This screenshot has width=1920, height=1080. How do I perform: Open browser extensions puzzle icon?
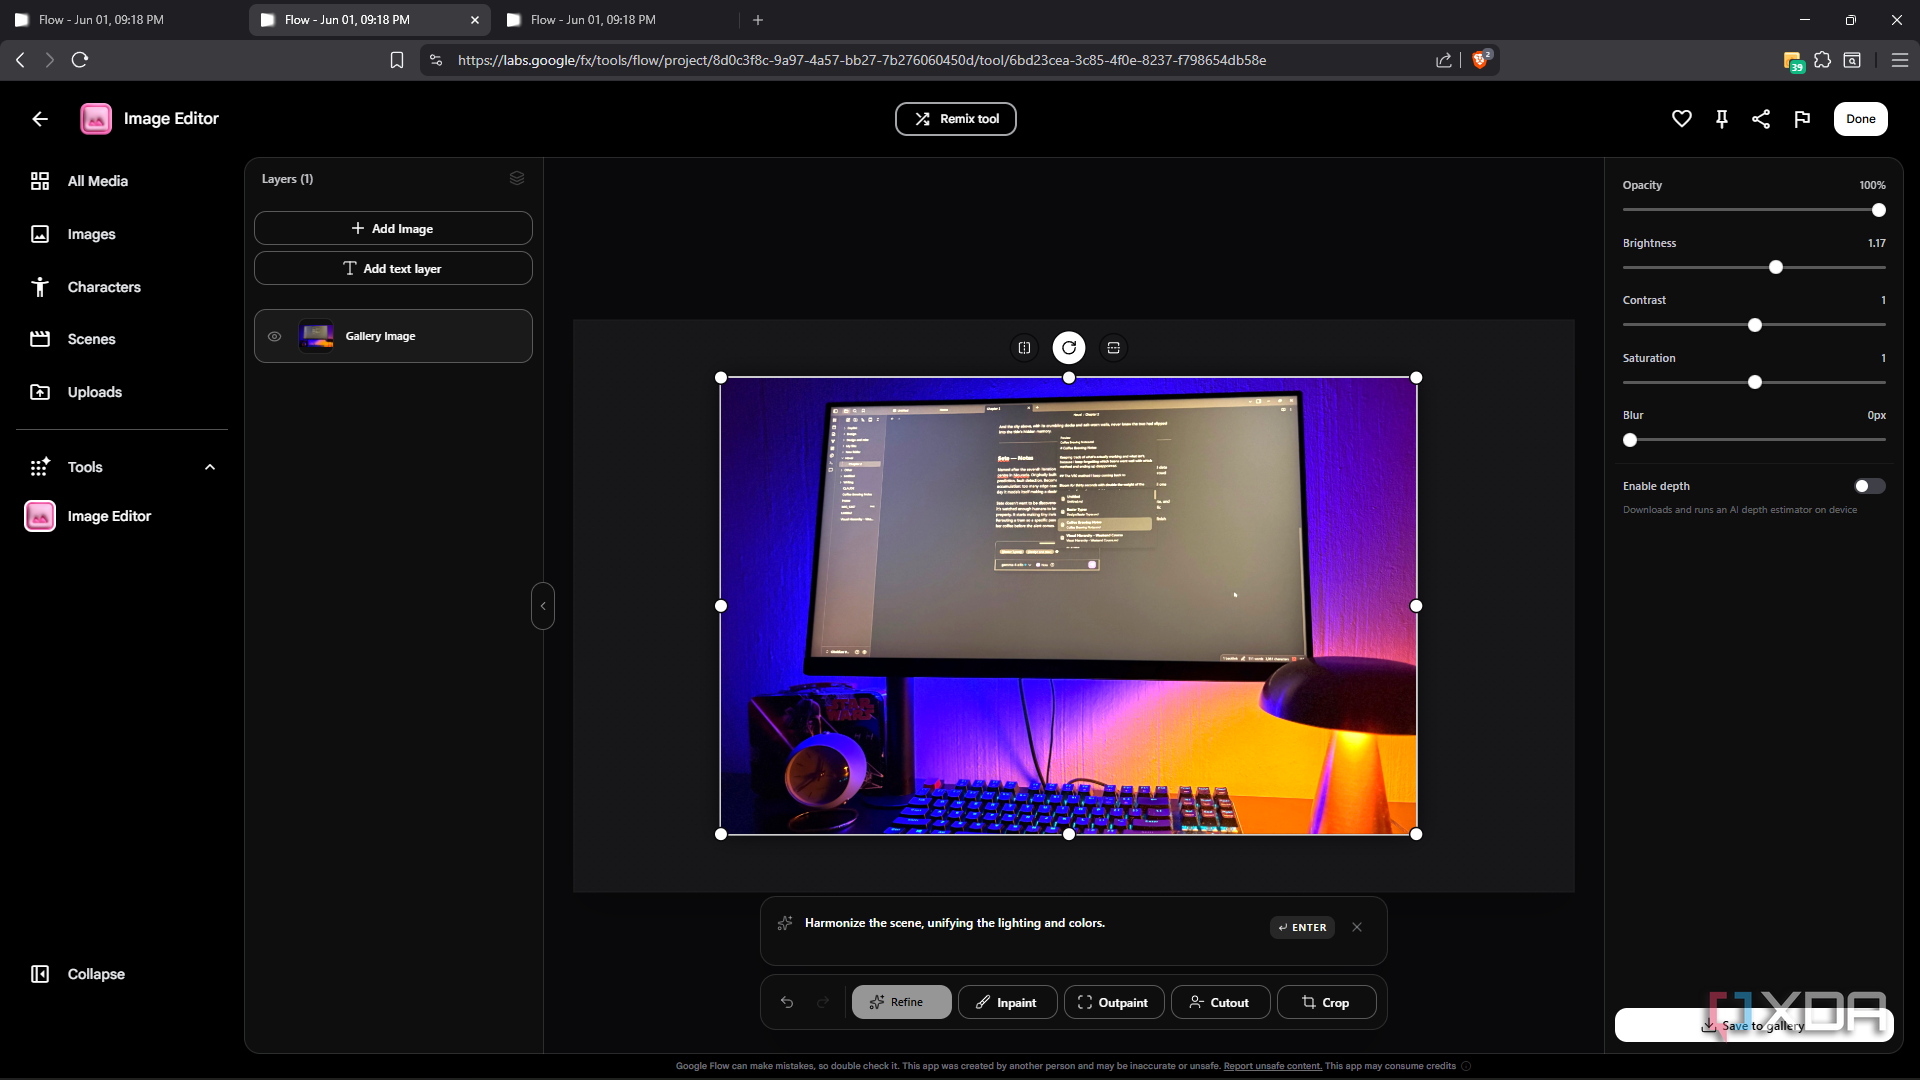(1823, 60)
